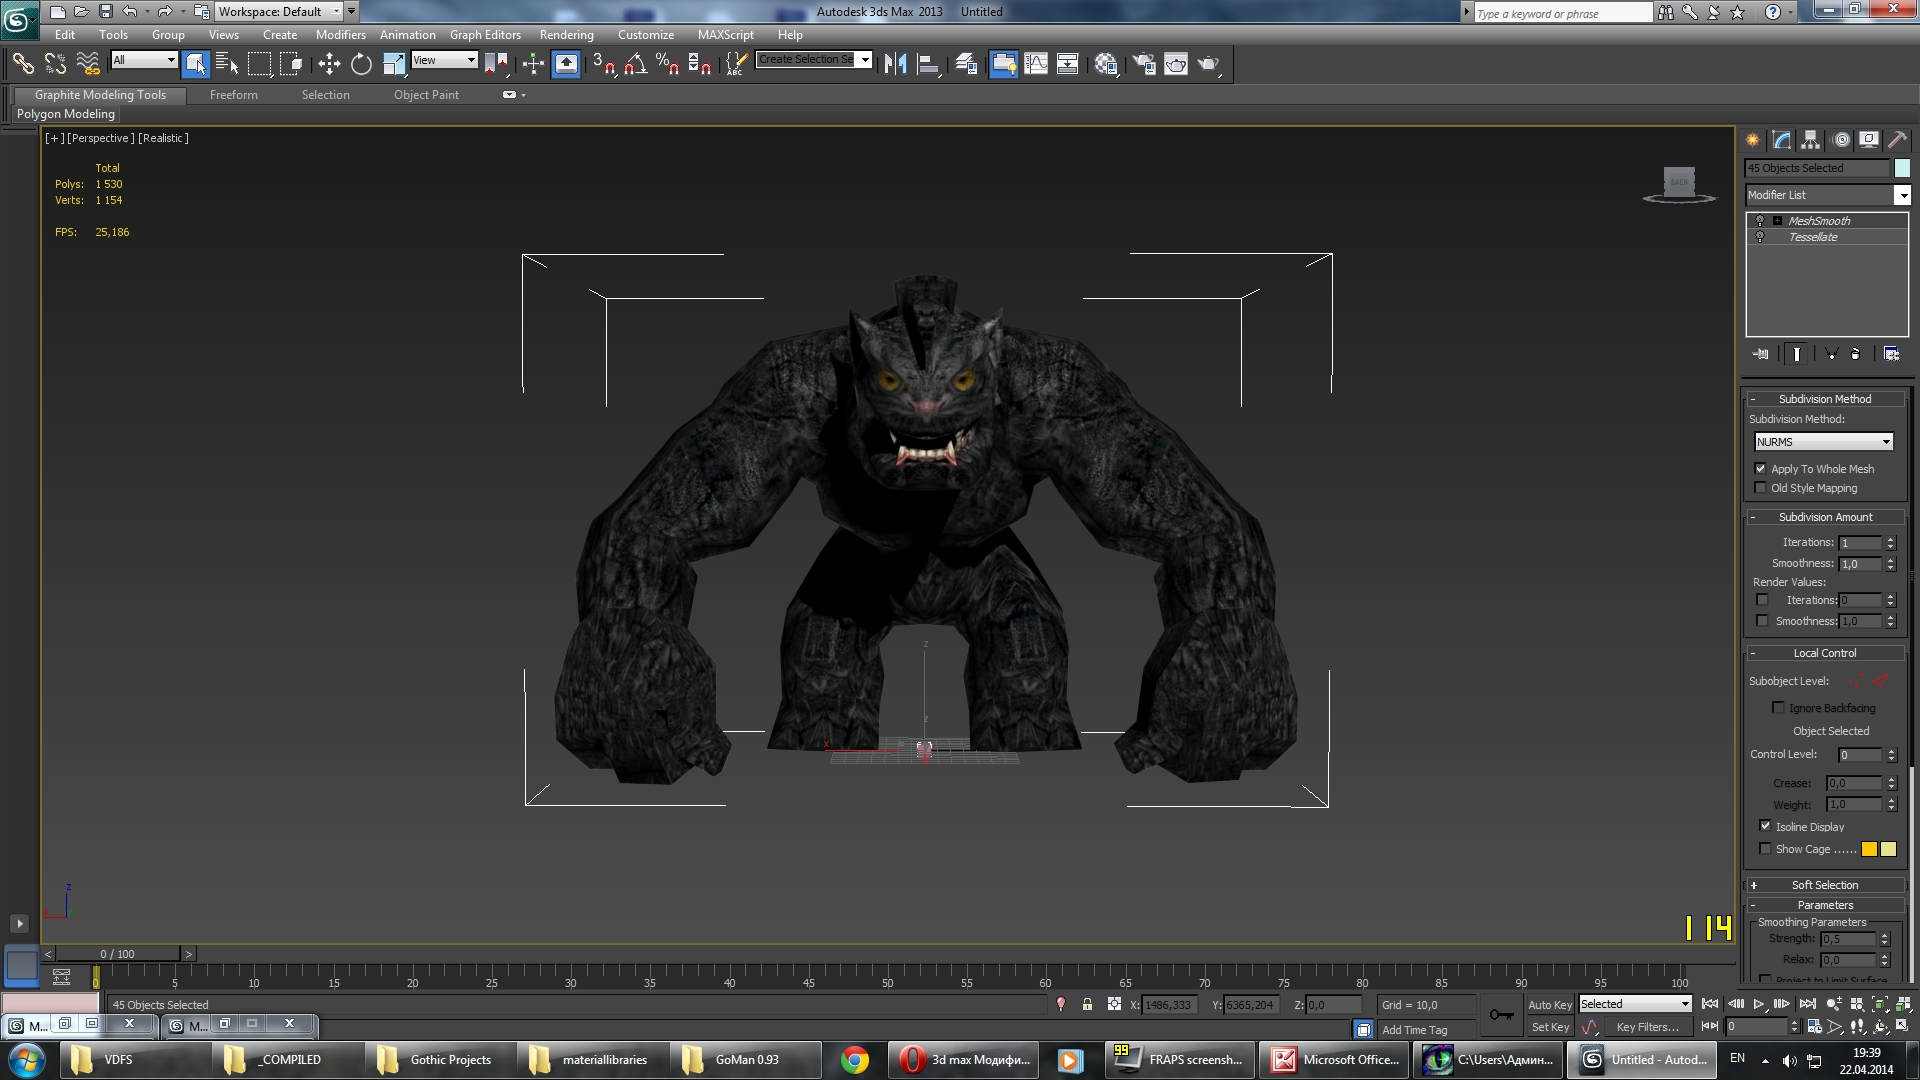Click the orange Show Cage color swatch

[x=1869, y=849]
